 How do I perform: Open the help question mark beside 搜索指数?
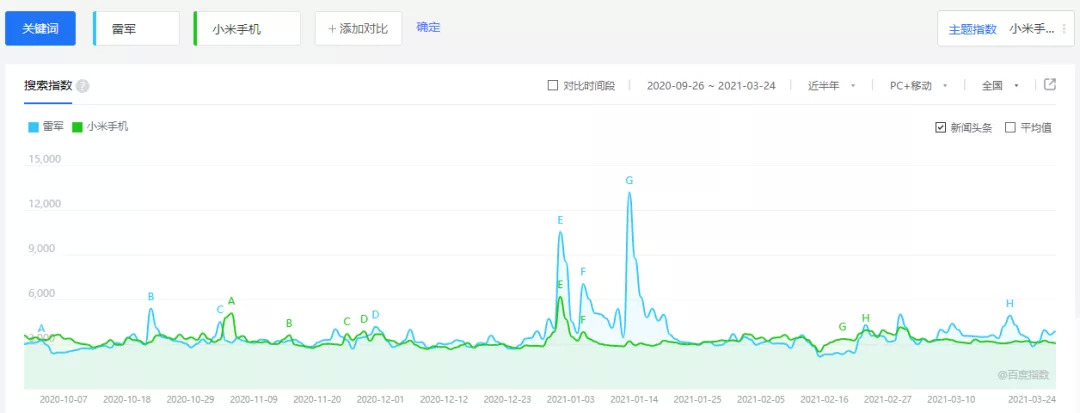[x=83, y=87]
